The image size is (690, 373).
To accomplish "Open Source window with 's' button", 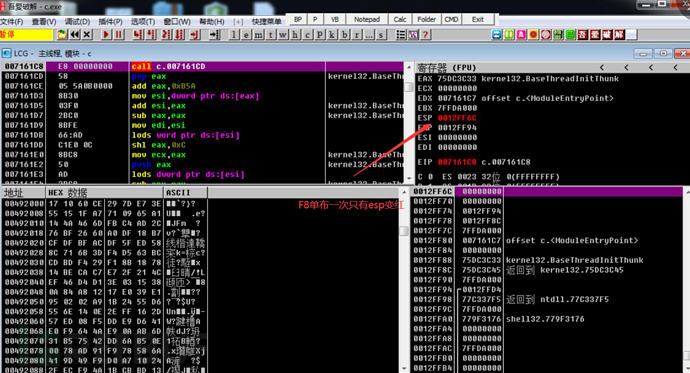I will pyautogui.click(x=381, y=34).
